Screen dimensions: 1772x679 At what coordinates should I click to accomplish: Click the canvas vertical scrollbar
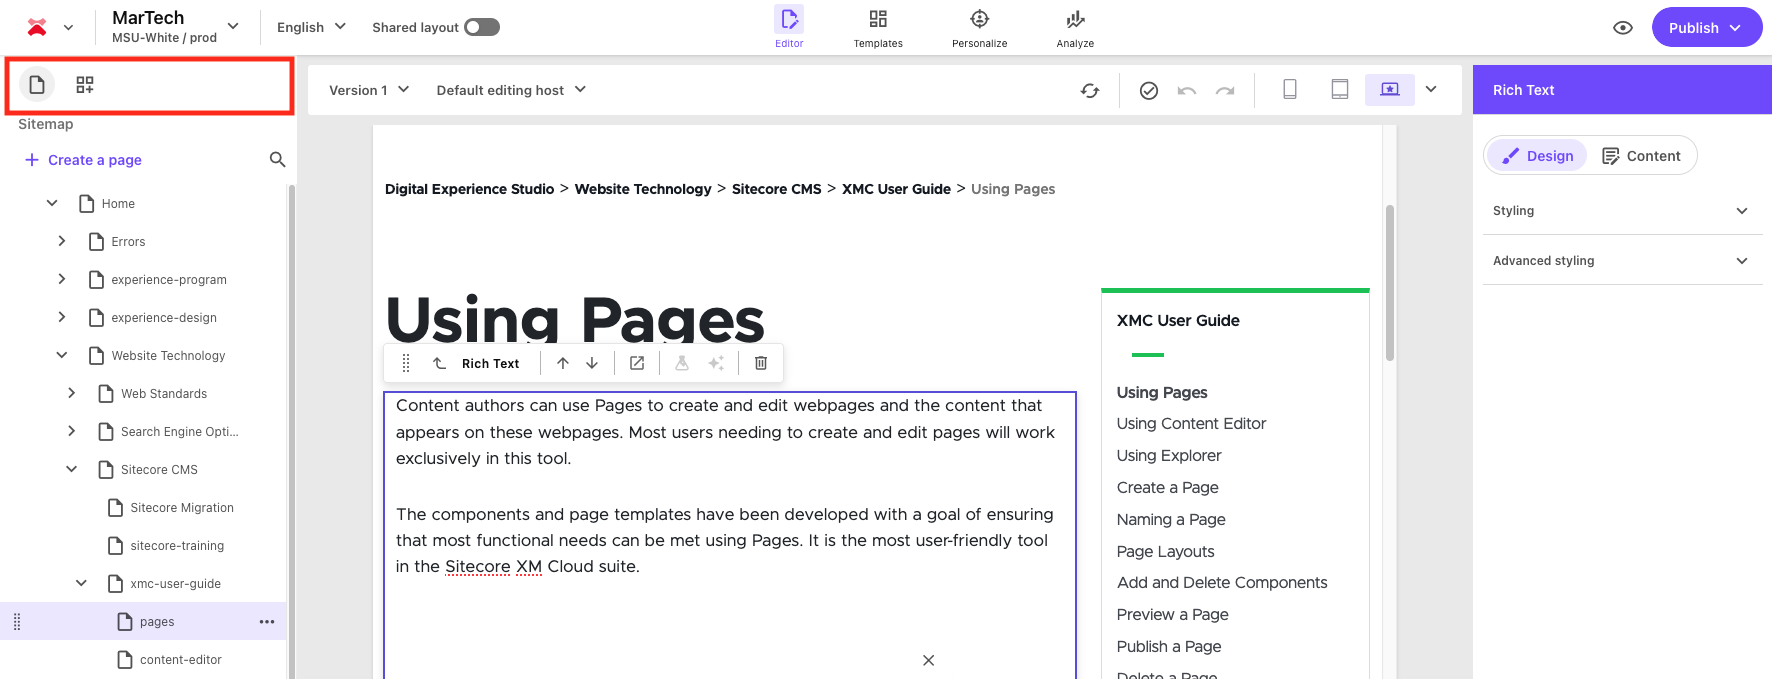point(1390,283)
